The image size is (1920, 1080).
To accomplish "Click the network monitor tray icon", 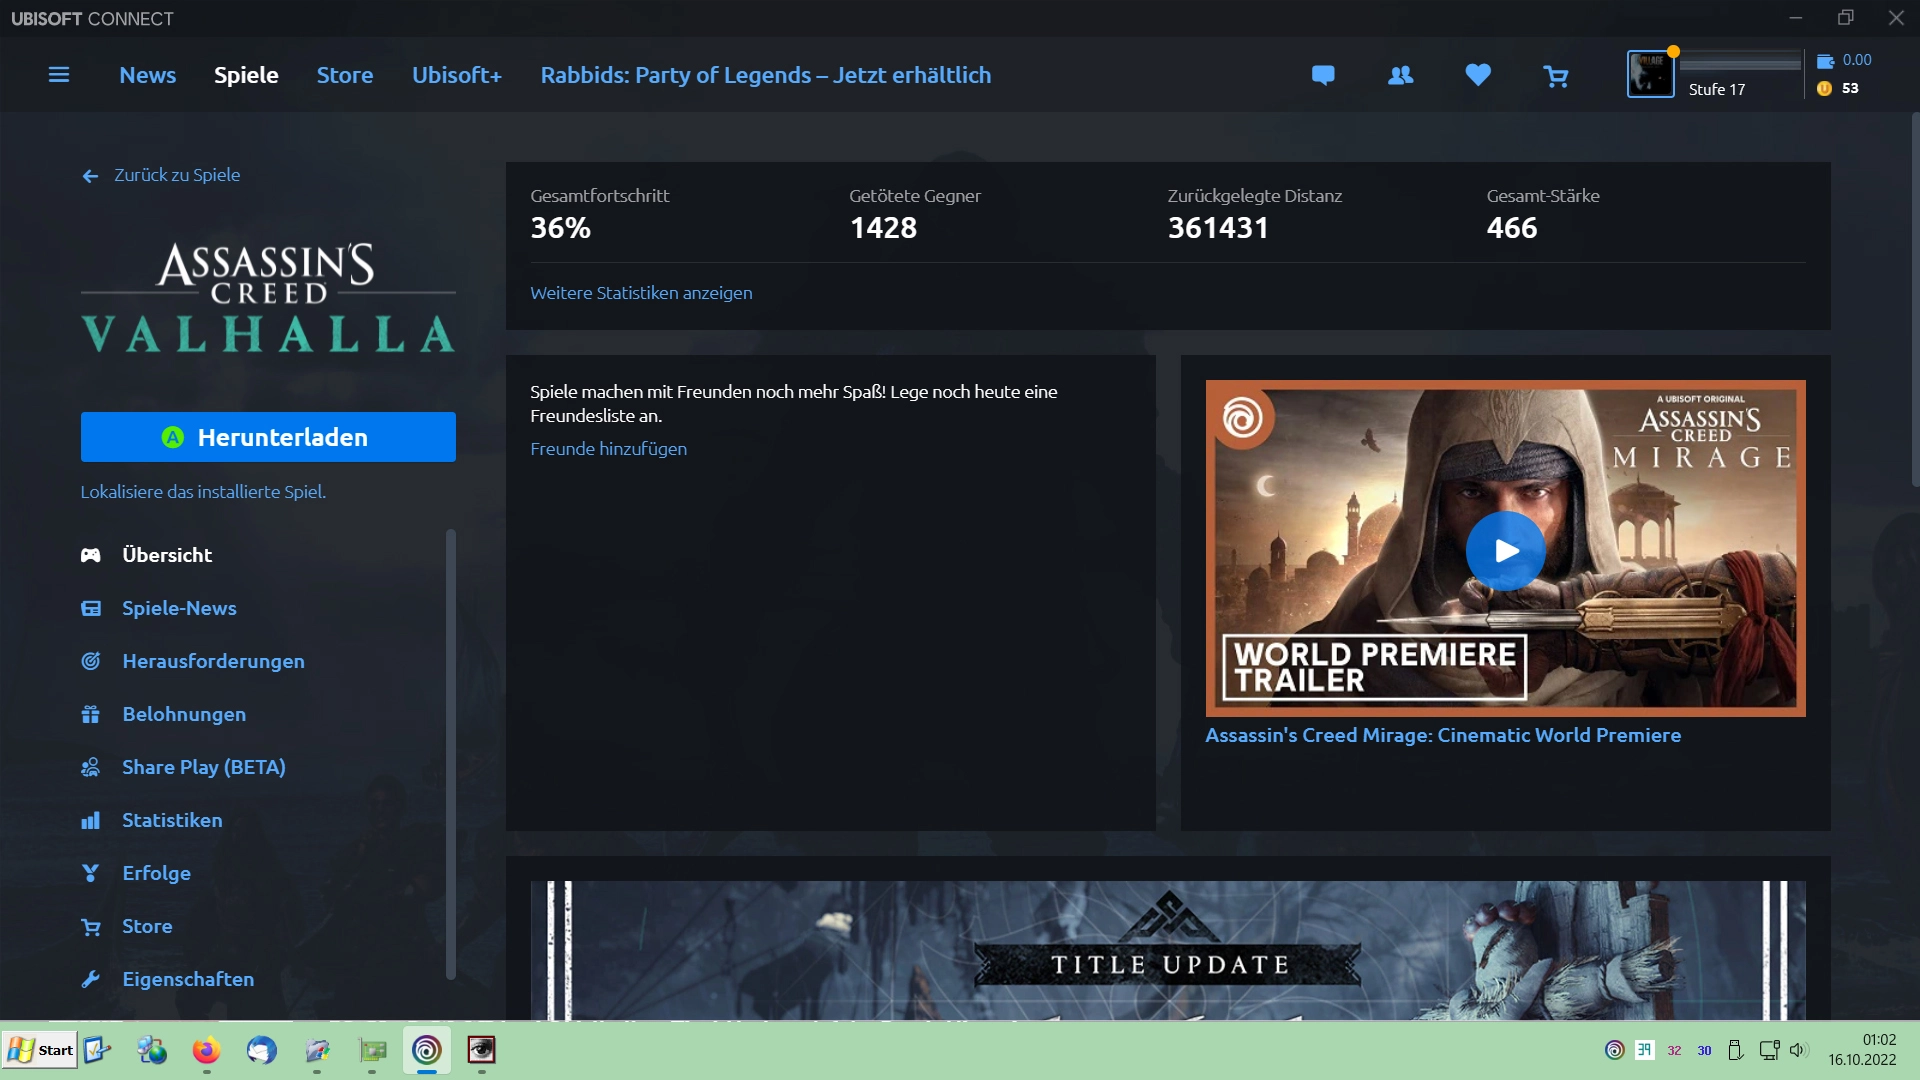I will [1769, 1050].
